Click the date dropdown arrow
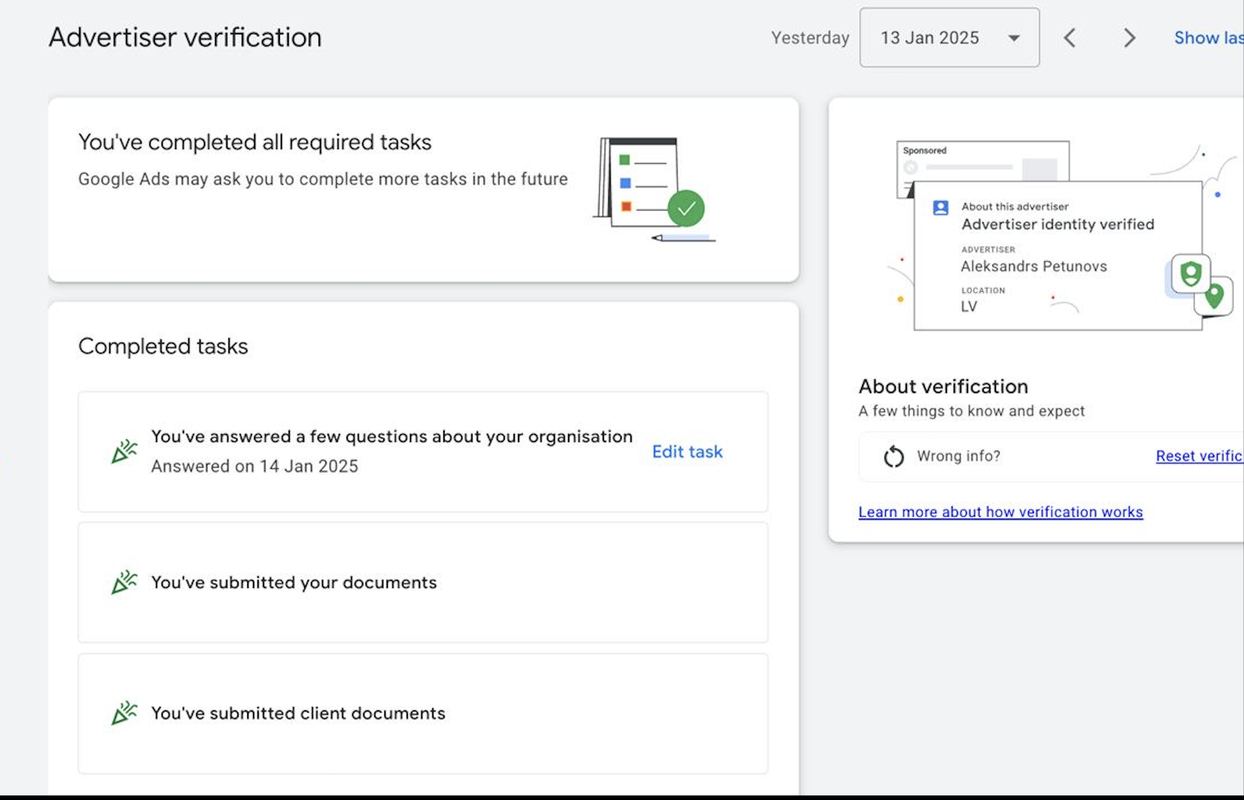1244x800 pixels. (x=1014, y=38)
